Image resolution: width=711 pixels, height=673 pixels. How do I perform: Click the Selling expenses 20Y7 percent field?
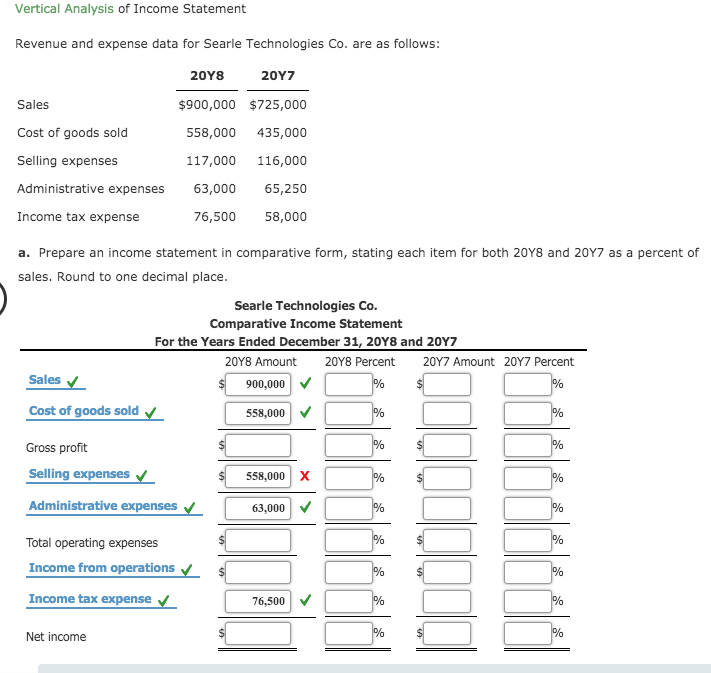(528, 478)
